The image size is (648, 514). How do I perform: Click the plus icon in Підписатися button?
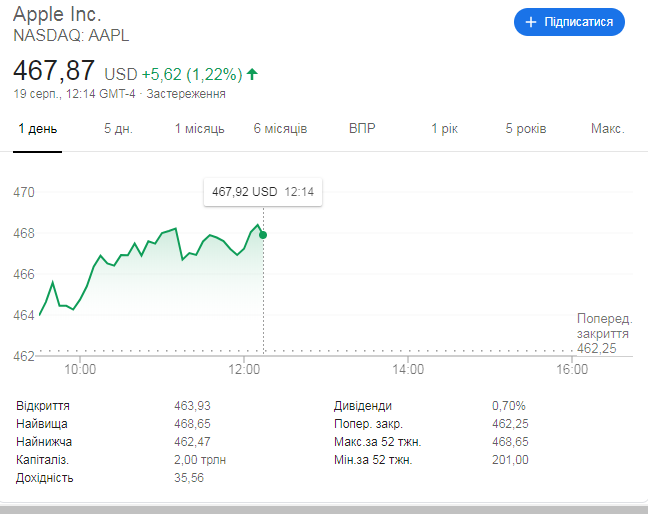tap(531, 22)
